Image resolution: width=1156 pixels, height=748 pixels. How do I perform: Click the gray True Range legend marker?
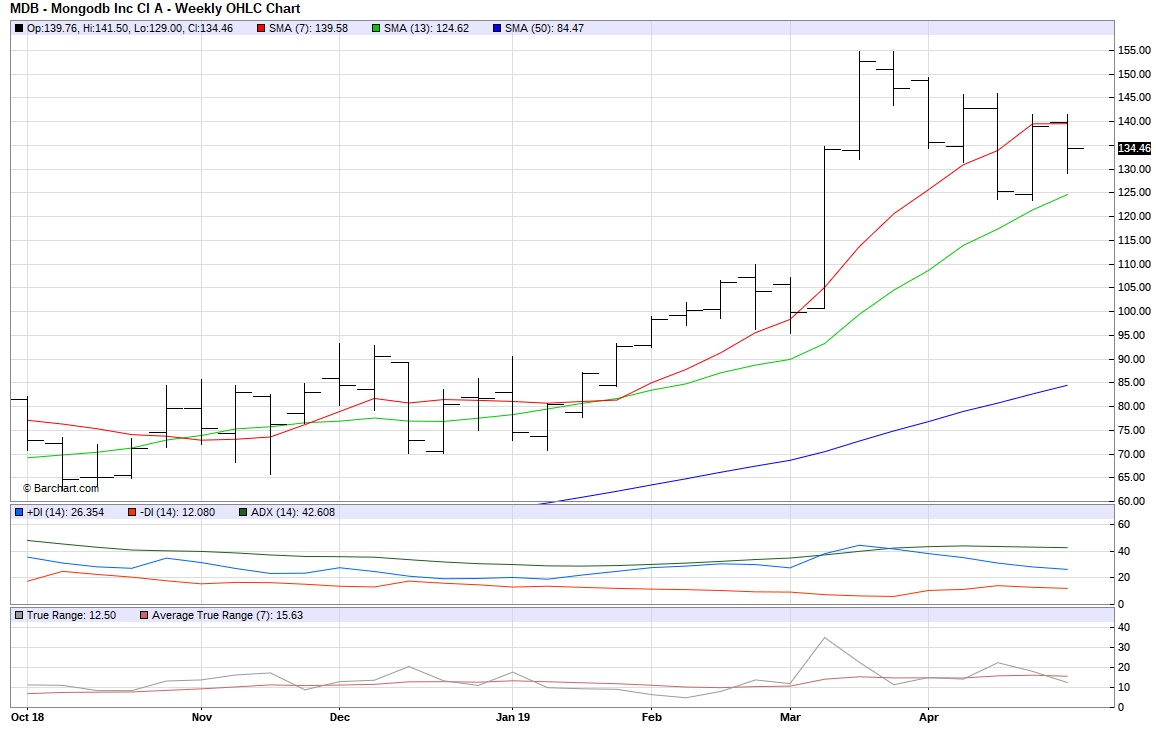click(x=19, y=615)
